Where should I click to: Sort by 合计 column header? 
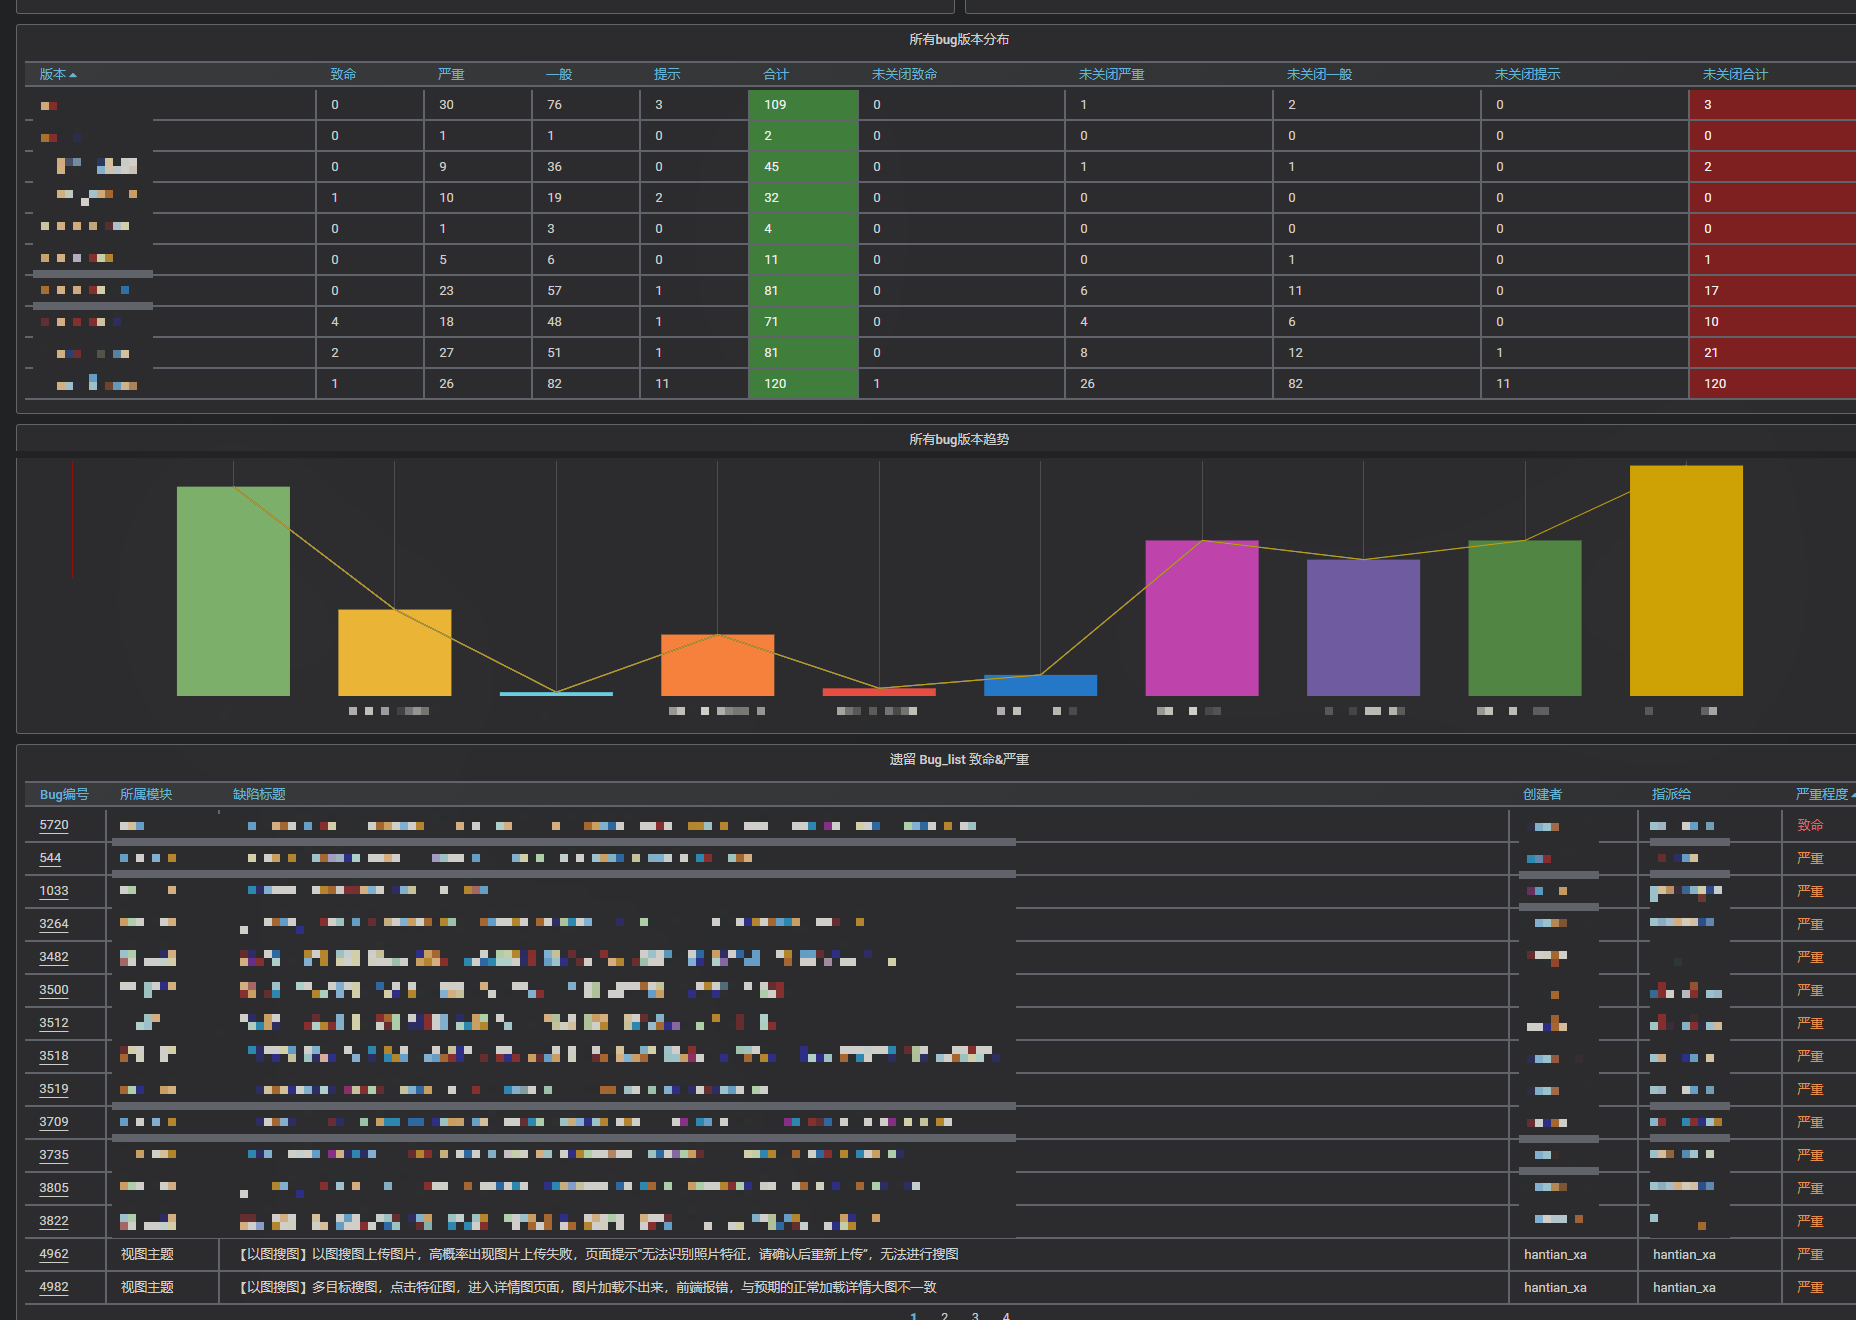click(x=776, y=74)
